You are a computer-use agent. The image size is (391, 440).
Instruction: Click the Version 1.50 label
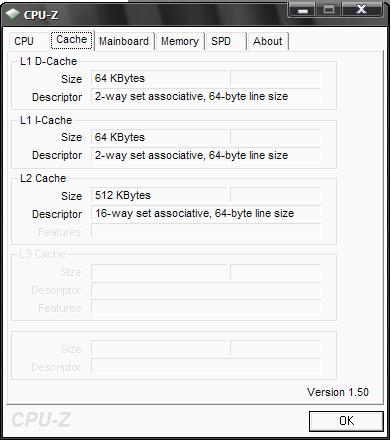338,392
